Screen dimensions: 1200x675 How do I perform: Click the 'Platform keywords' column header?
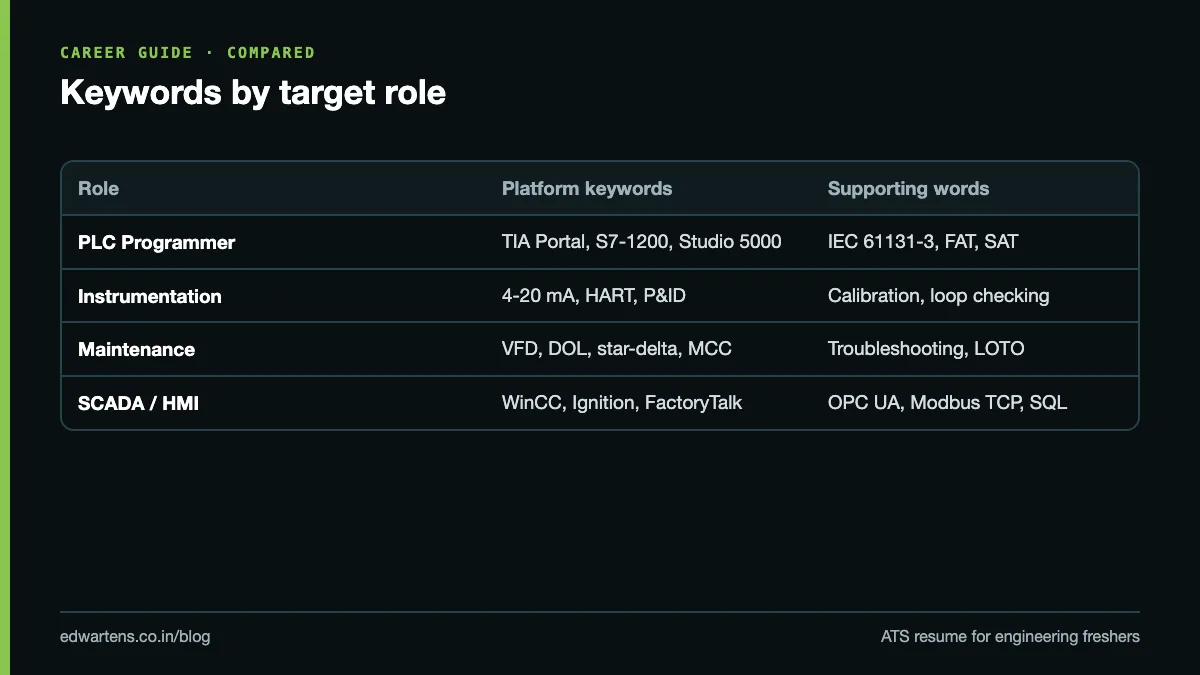coord(587,188)
